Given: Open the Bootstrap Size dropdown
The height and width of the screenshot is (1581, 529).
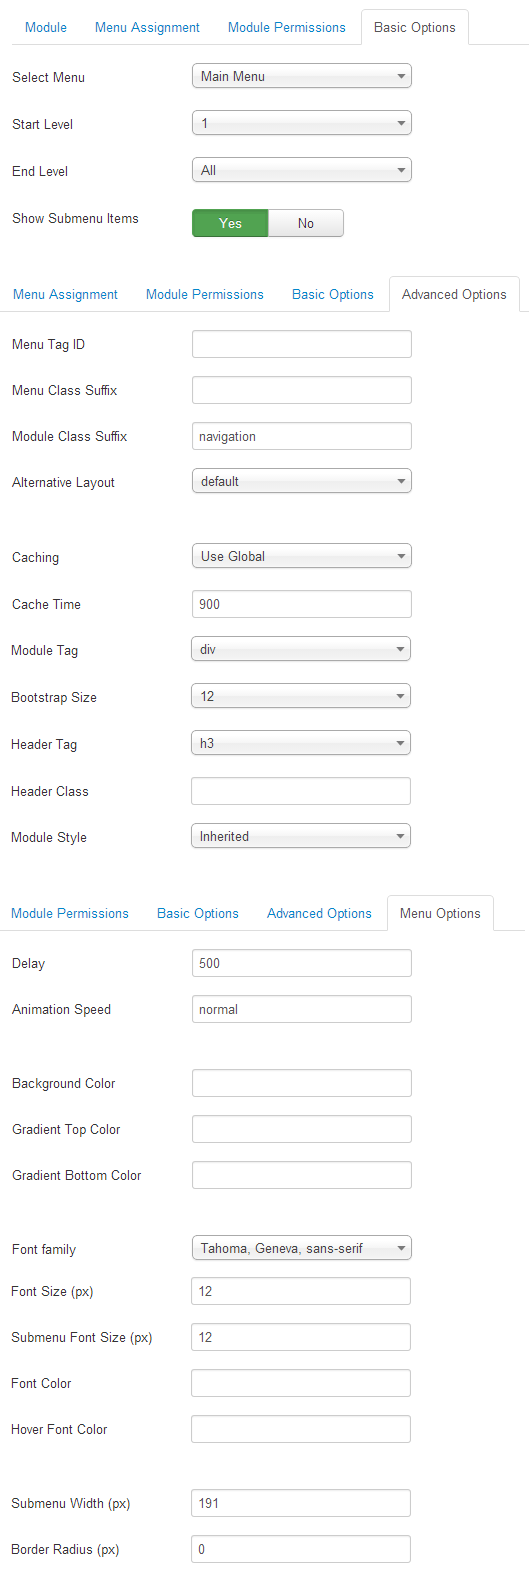Looking at the screenshot, I should coord(301,696).
